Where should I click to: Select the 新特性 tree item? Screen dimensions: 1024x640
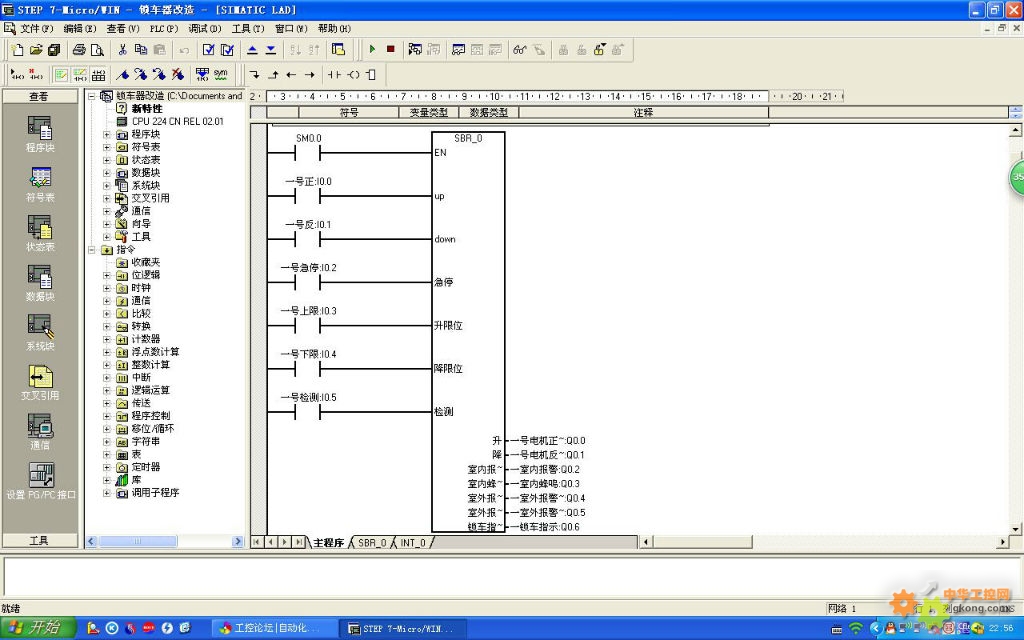pyautogui.click(x=146, y=108)
